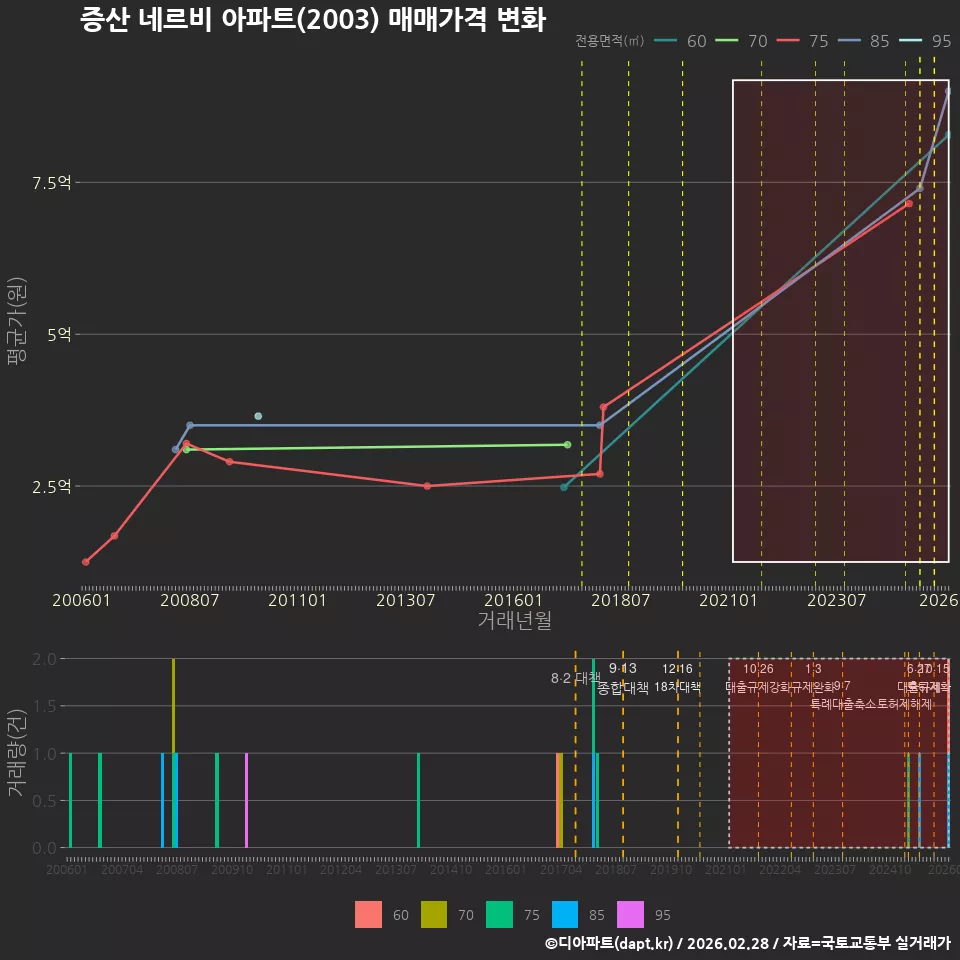Select the violet 95 square in the bottom legend
The width and height of the screenshot is (960, 960).
click(x=630, y=914)
